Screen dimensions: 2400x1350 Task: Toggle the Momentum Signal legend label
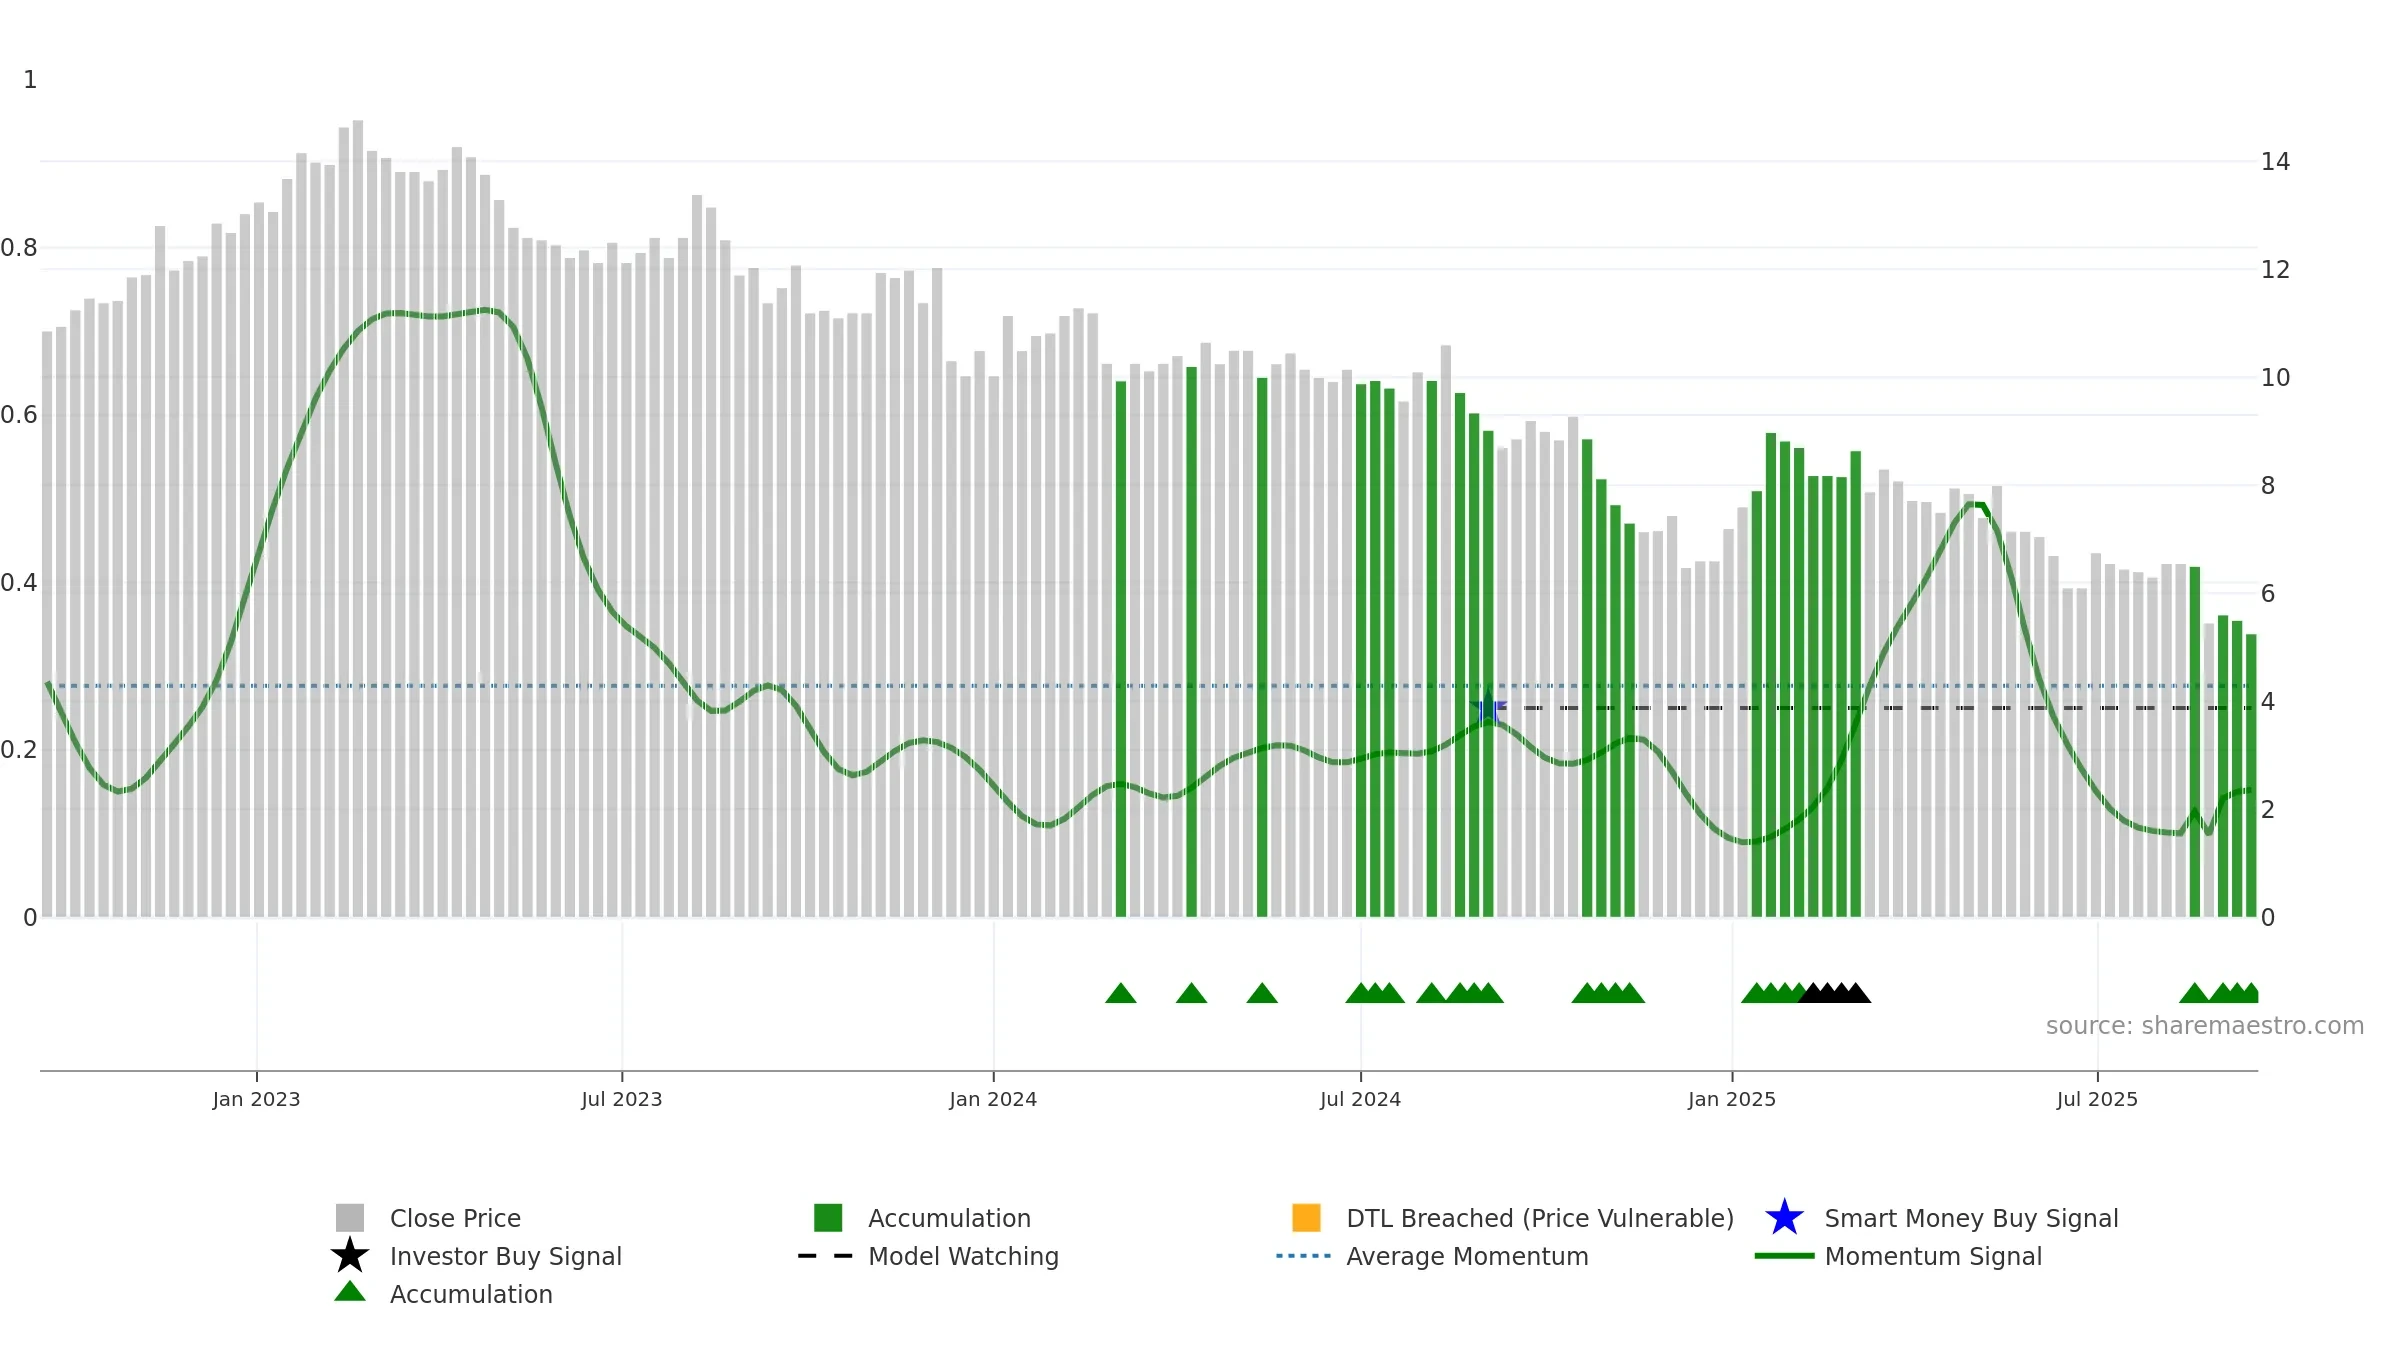[1933, 1256]
